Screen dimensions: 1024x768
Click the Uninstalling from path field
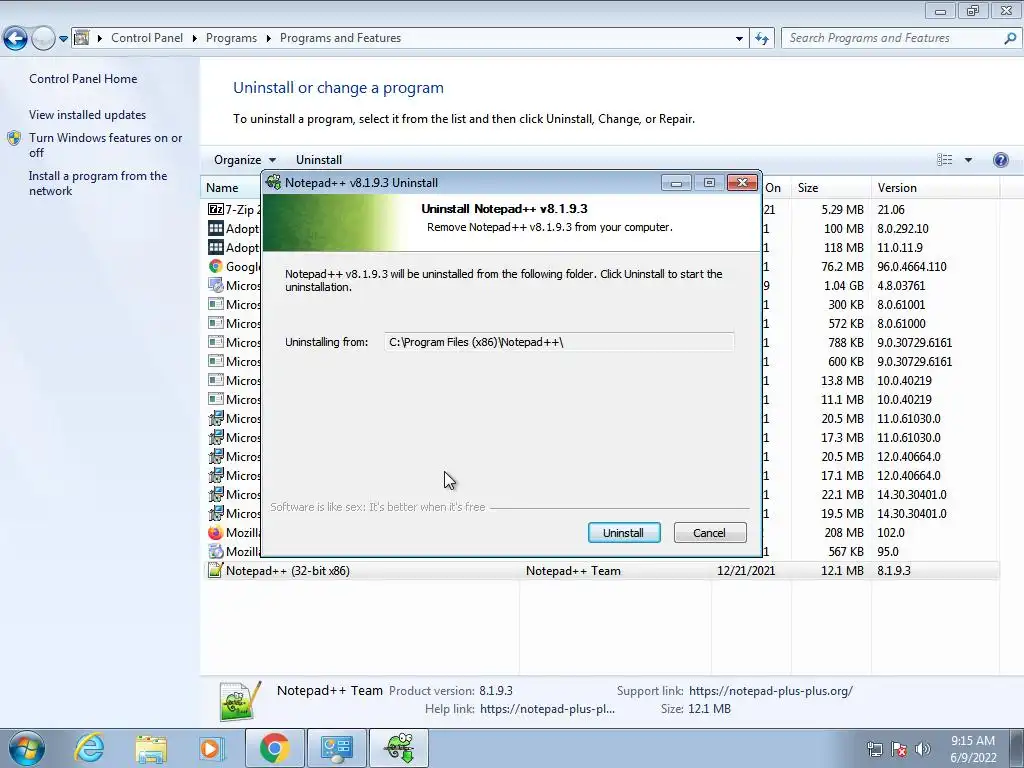point(559,342)
